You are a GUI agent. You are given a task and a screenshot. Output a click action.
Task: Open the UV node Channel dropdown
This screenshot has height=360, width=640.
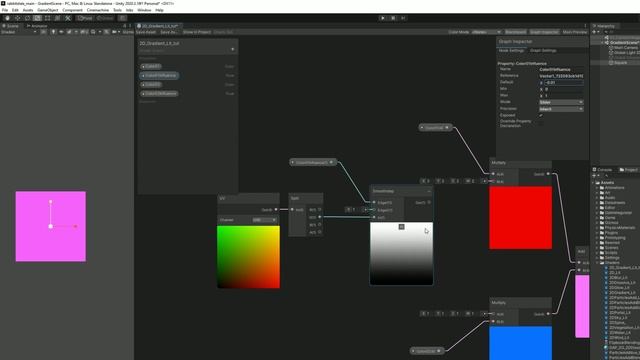click(264, 220)
